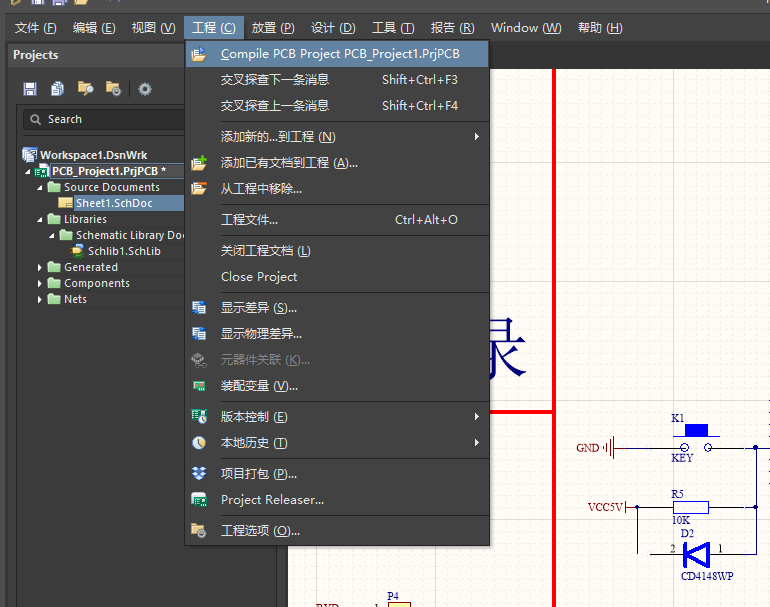Screen dimensions: 770x607
Task: Click the Search field in Projects panel
Action: (x=104, y=119)
